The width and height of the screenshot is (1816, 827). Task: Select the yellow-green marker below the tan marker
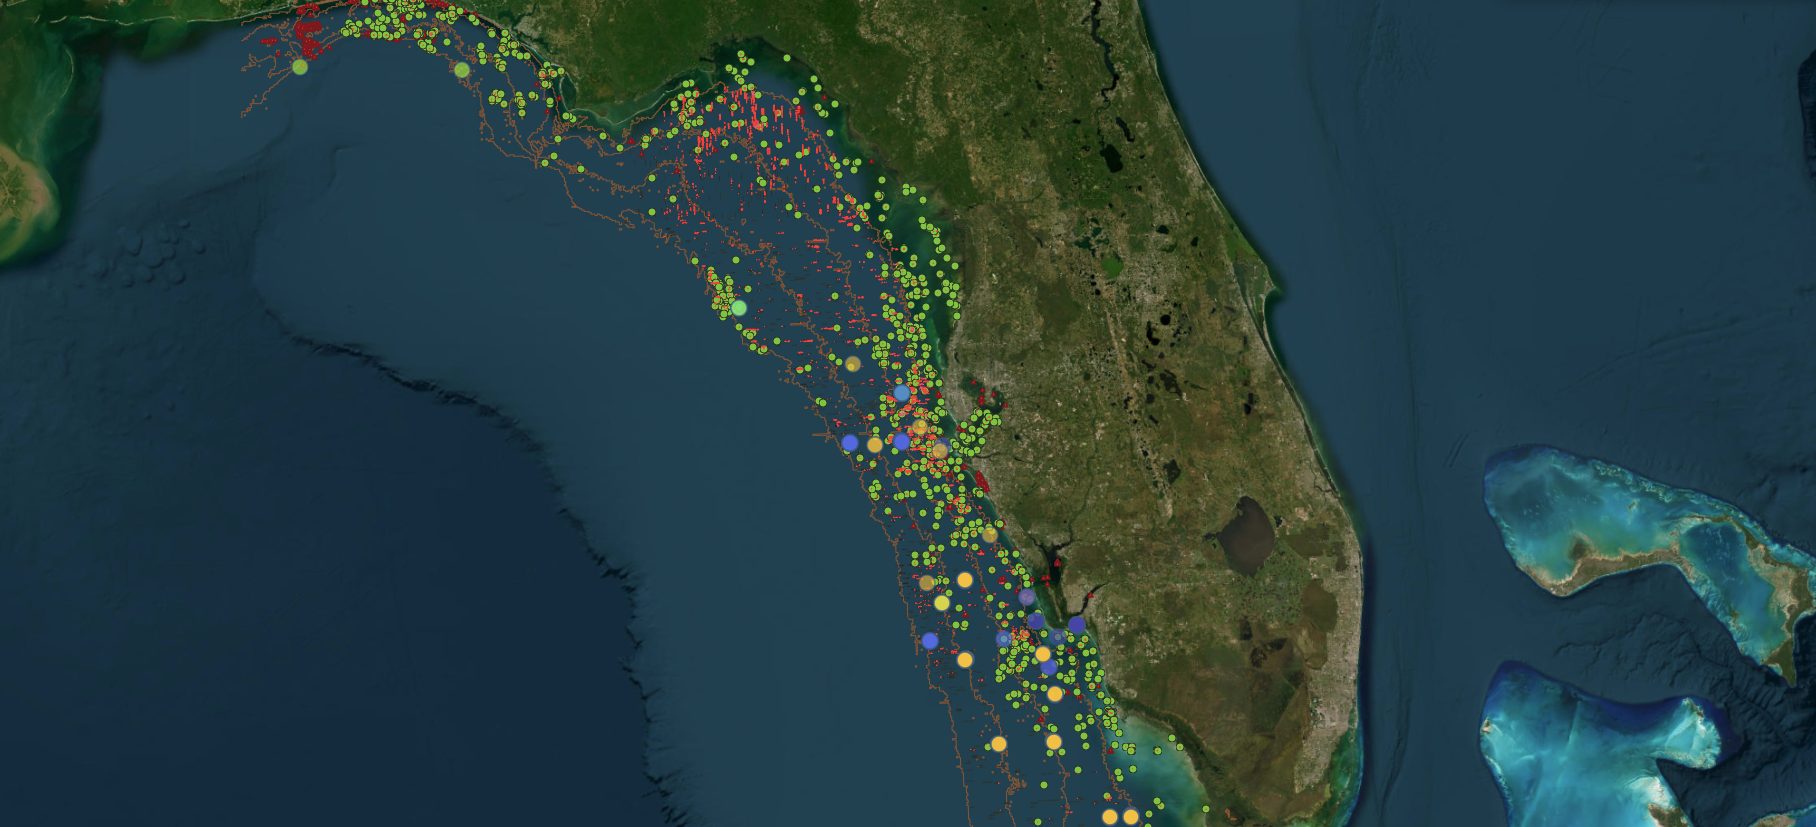942,603
